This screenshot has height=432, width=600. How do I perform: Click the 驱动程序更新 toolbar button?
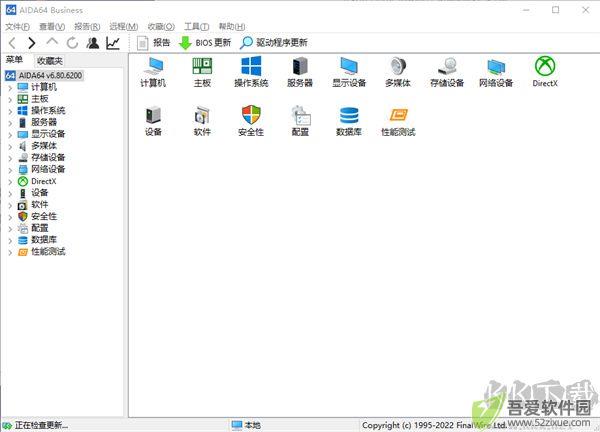pyautogui.click(x=274, y=43)
